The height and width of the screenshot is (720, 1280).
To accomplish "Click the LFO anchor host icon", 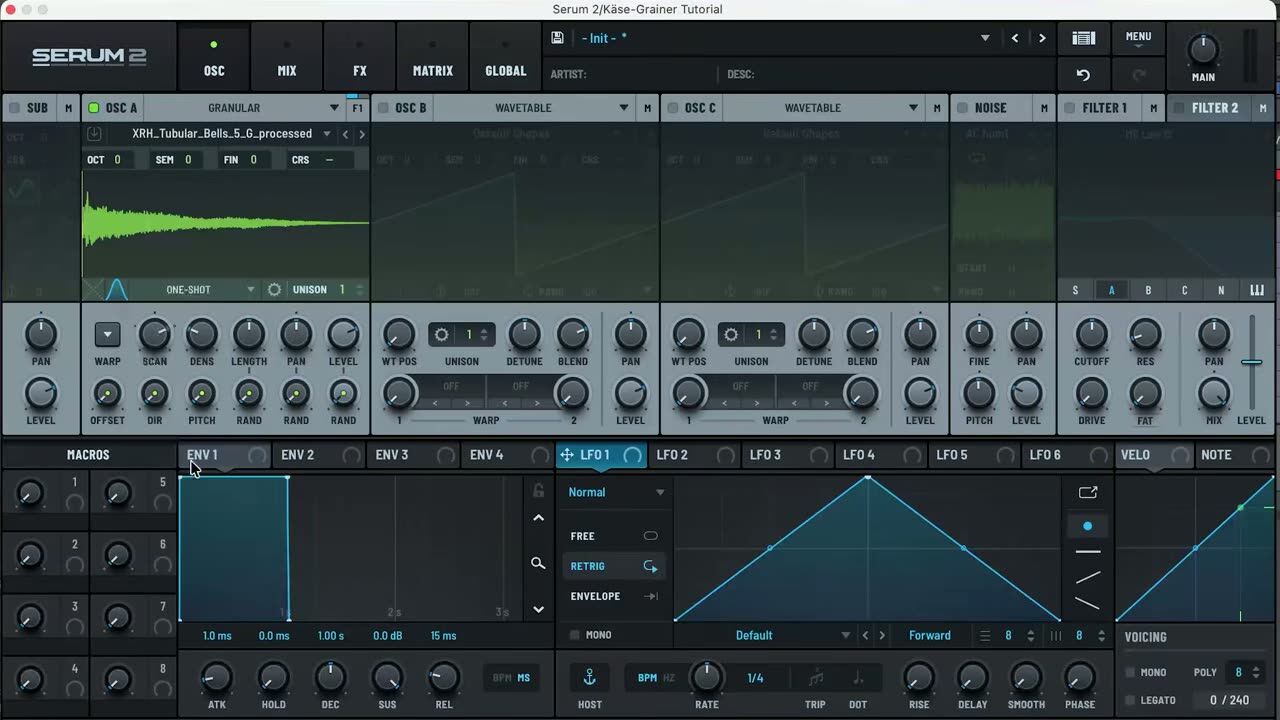I will (590, 678).
